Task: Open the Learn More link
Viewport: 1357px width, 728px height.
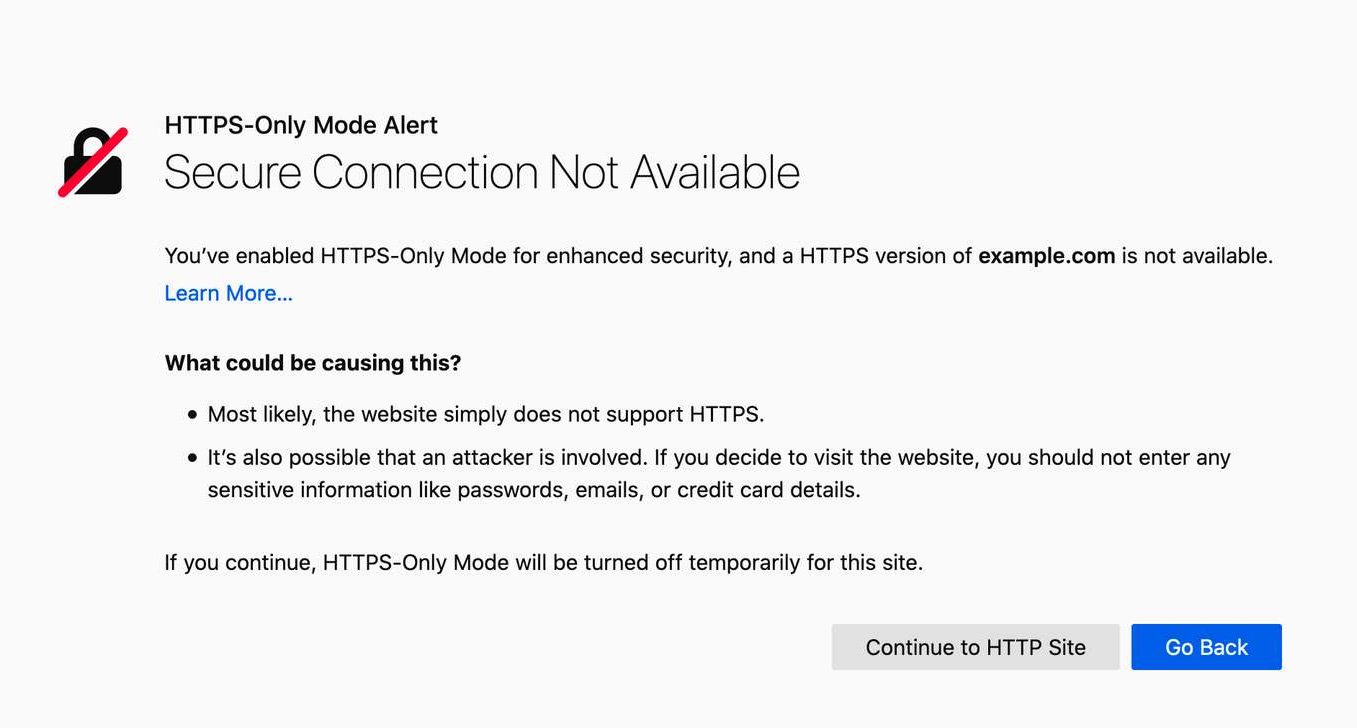Action: click(x=228, y=293)
